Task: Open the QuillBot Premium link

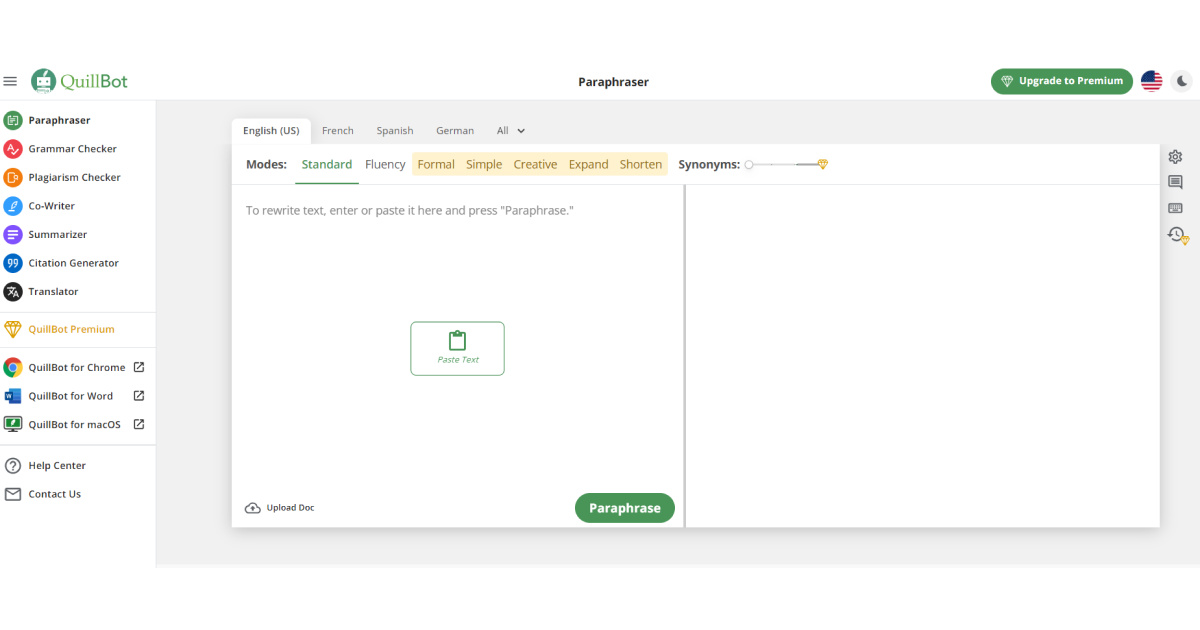Action: coord(72,329)
